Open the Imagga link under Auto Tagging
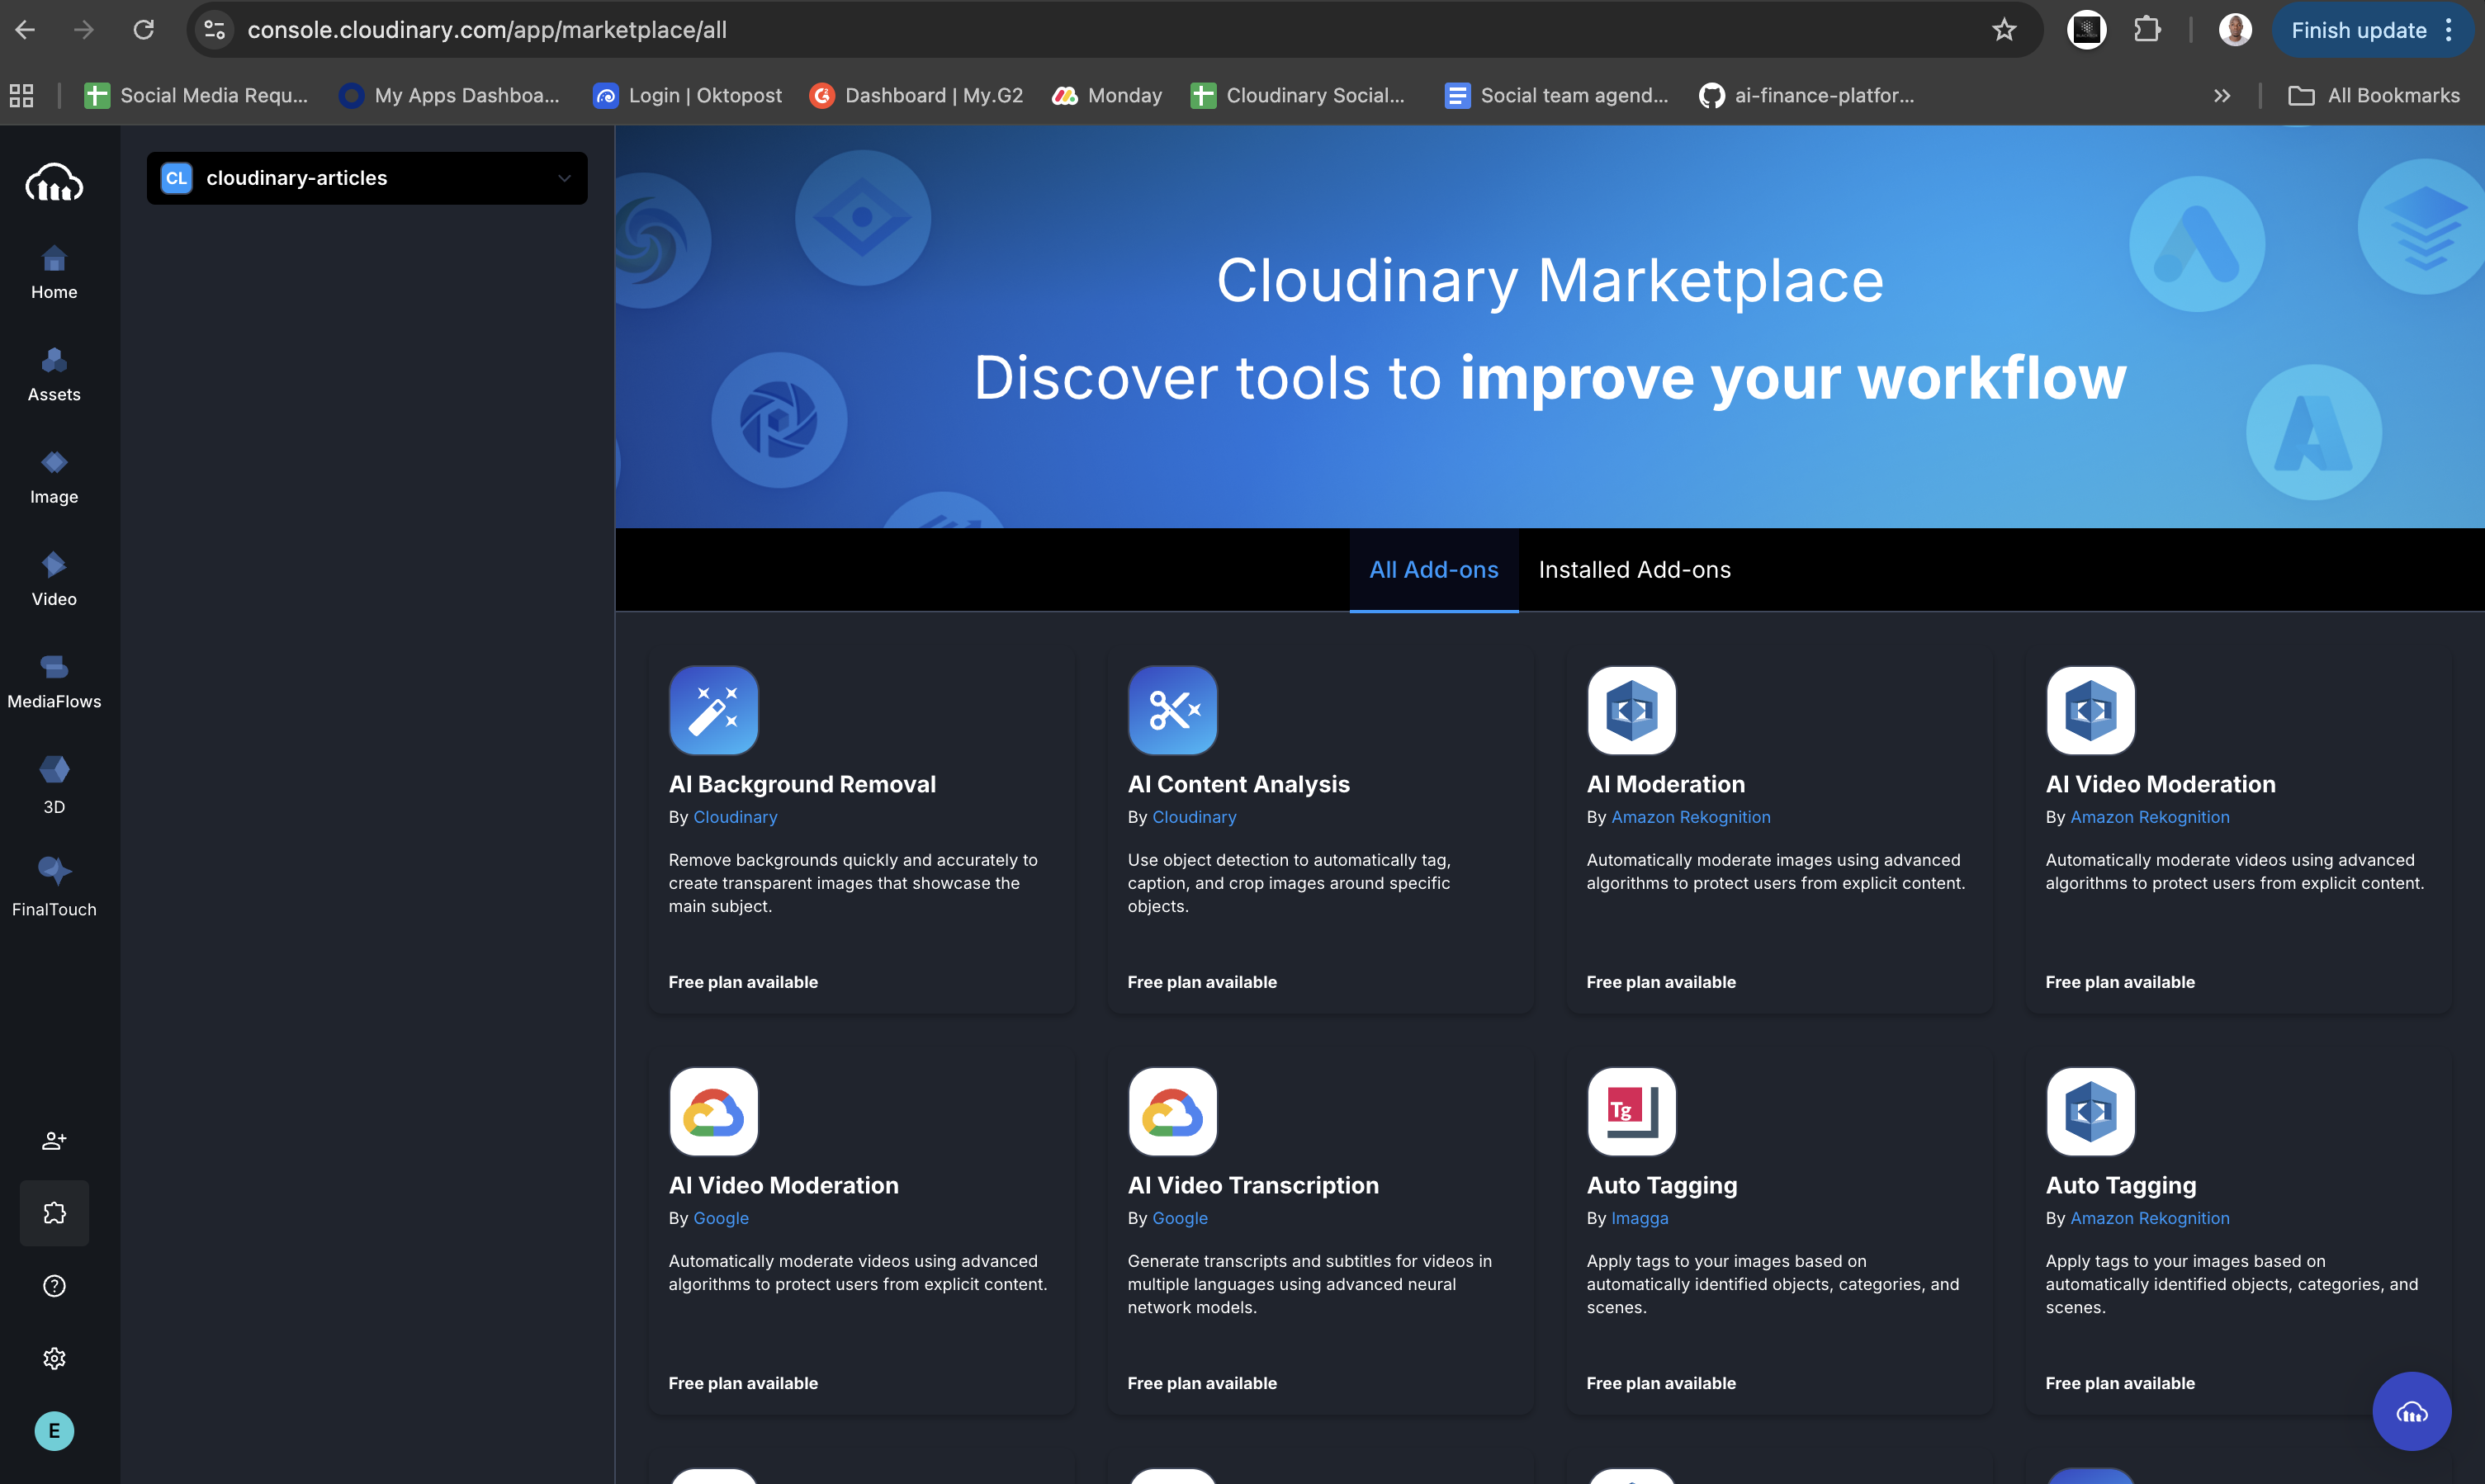The height and width of the screenshot is (1484, 2485). [x=1639, y=1218]
